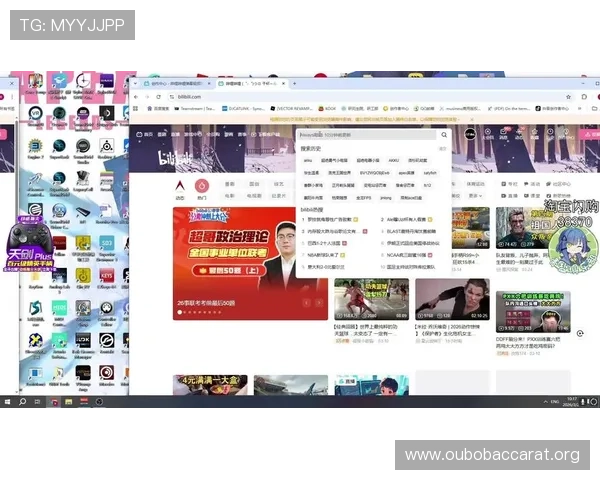Play the 保护者 action movie thumbnail
This screenshot has height=480, width=600.
(x=452, y=299)
